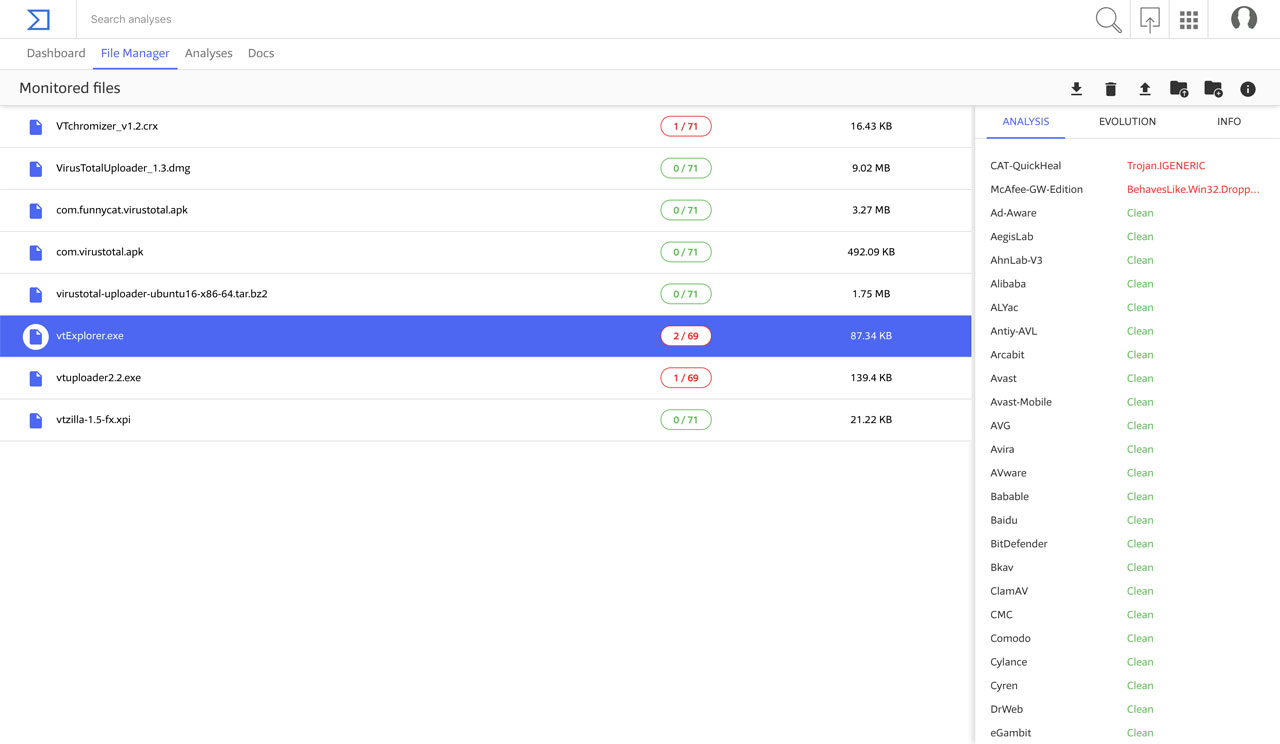This screenshot has height=744, width=1280.
Task: Click the BehavesLike.Win32.Dropp... result
Action: coord(1193,189)
